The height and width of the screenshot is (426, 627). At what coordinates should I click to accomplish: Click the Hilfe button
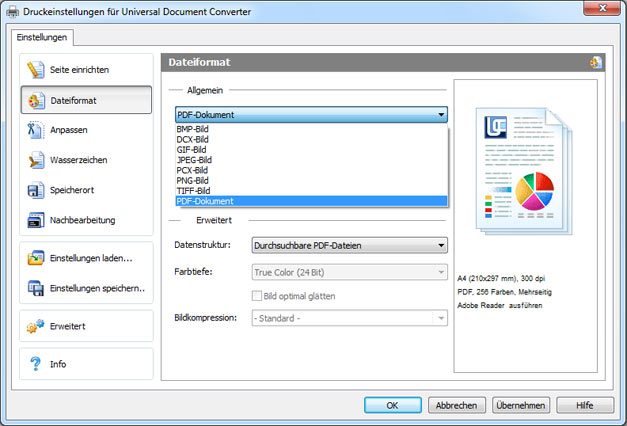click(x=585, y=405)
